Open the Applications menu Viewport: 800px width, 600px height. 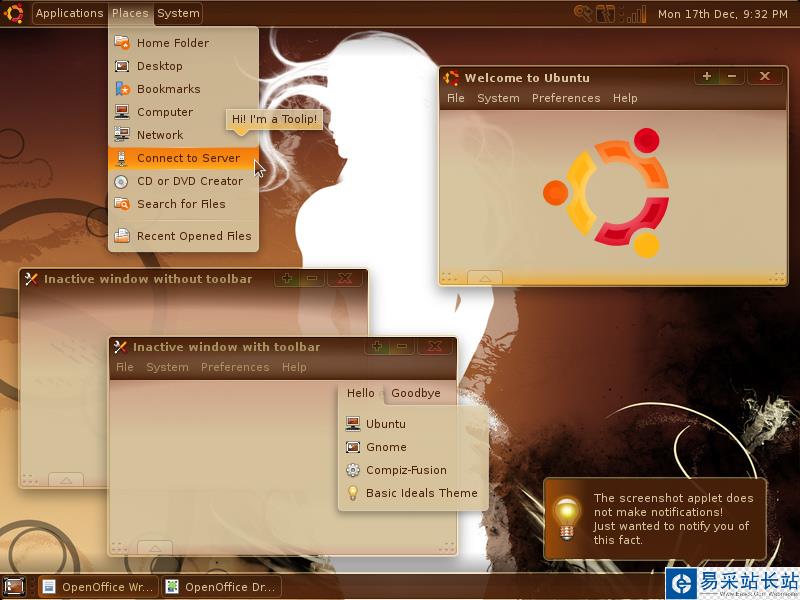point(69,13)
